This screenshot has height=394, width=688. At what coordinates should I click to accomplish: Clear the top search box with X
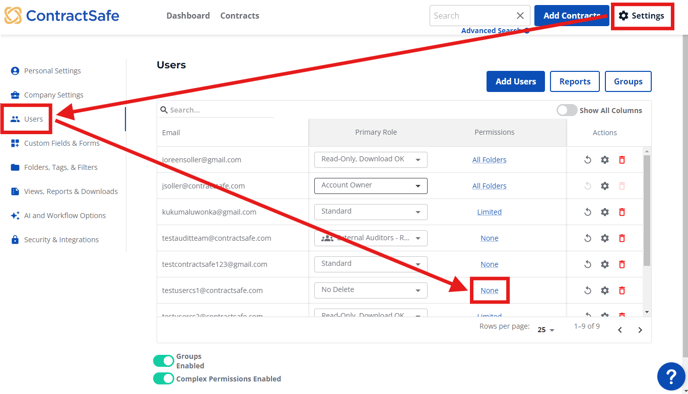click(520, 16)
